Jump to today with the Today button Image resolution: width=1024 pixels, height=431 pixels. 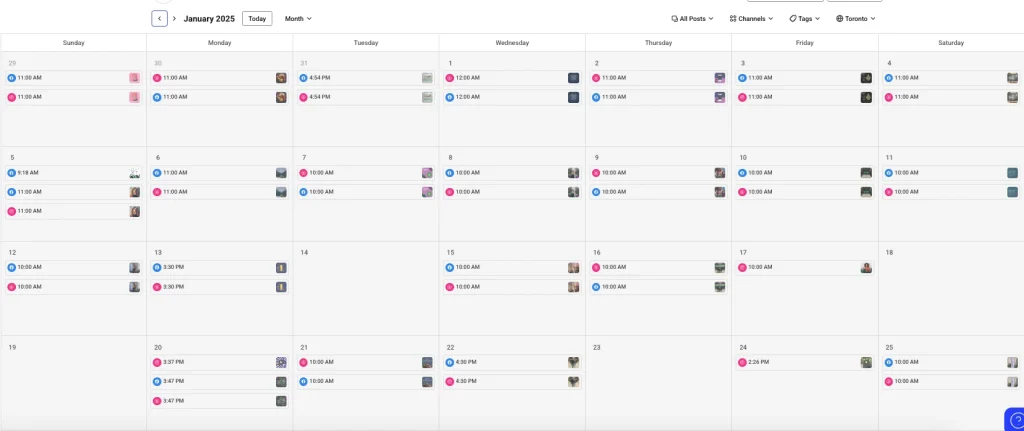pos(257,18)
